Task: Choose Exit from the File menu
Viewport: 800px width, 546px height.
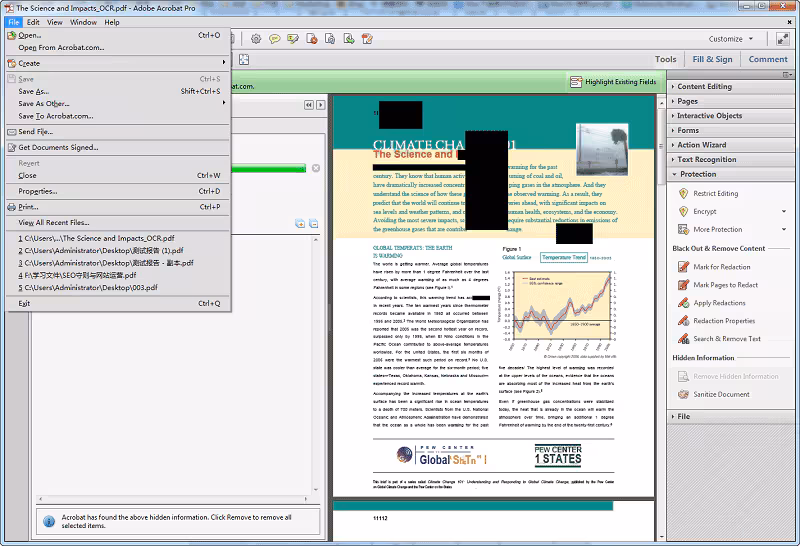Action: pyautogui.click(x=117, y=304)
